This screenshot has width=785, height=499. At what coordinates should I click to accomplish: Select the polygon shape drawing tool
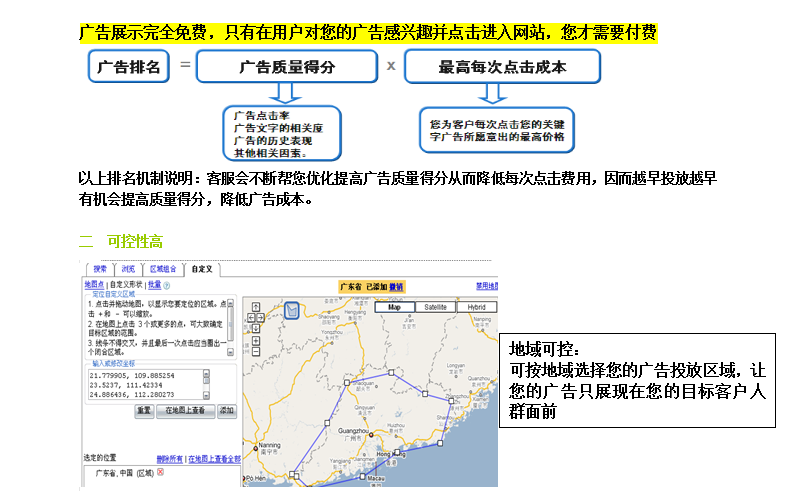pos(291,310)
